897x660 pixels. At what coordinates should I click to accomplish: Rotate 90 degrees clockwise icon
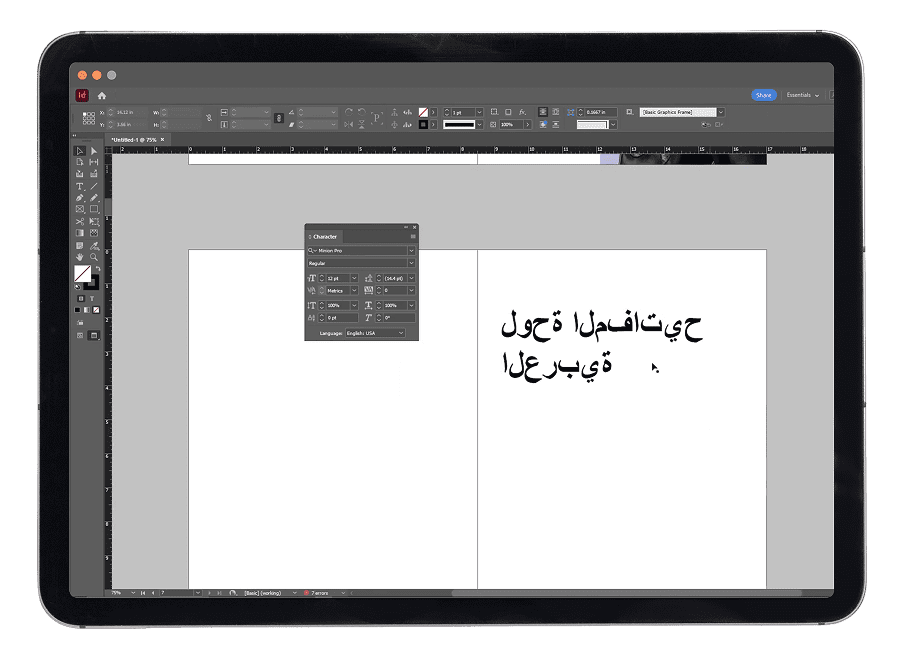click(x=349, y=112)
